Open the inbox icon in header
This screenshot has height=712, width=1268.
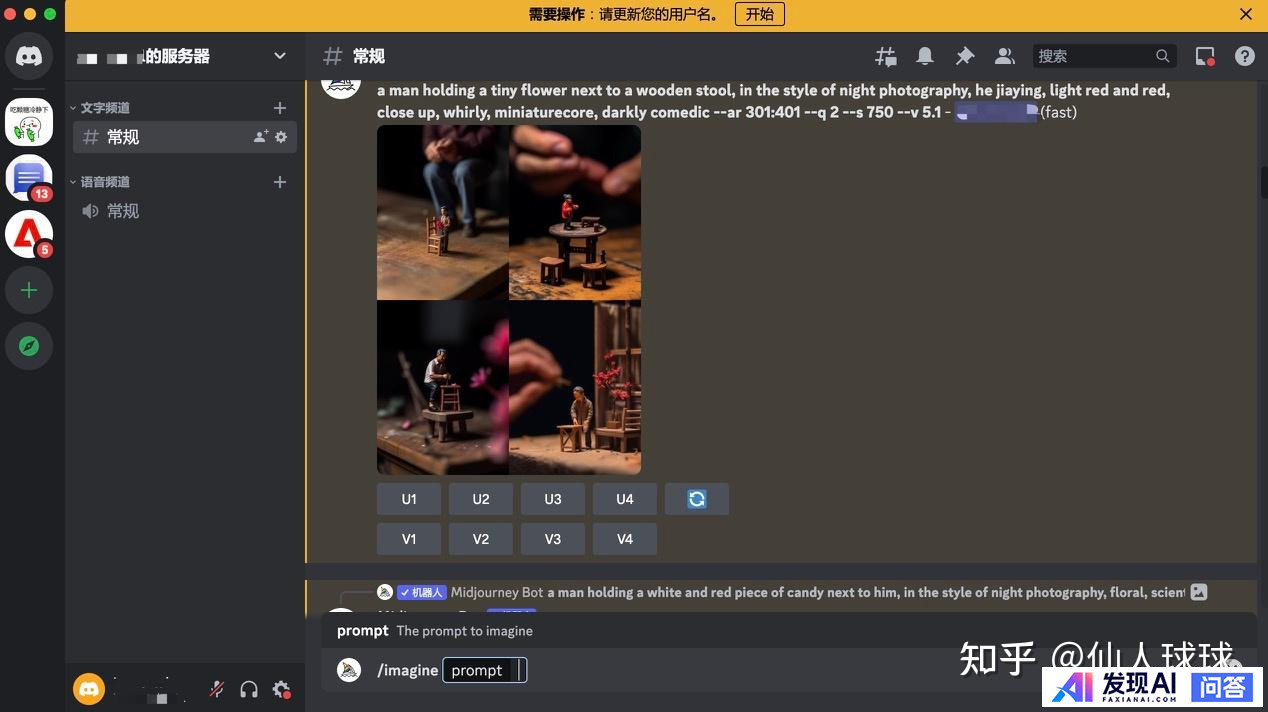pyautogui.click(x=1205, y=56)
